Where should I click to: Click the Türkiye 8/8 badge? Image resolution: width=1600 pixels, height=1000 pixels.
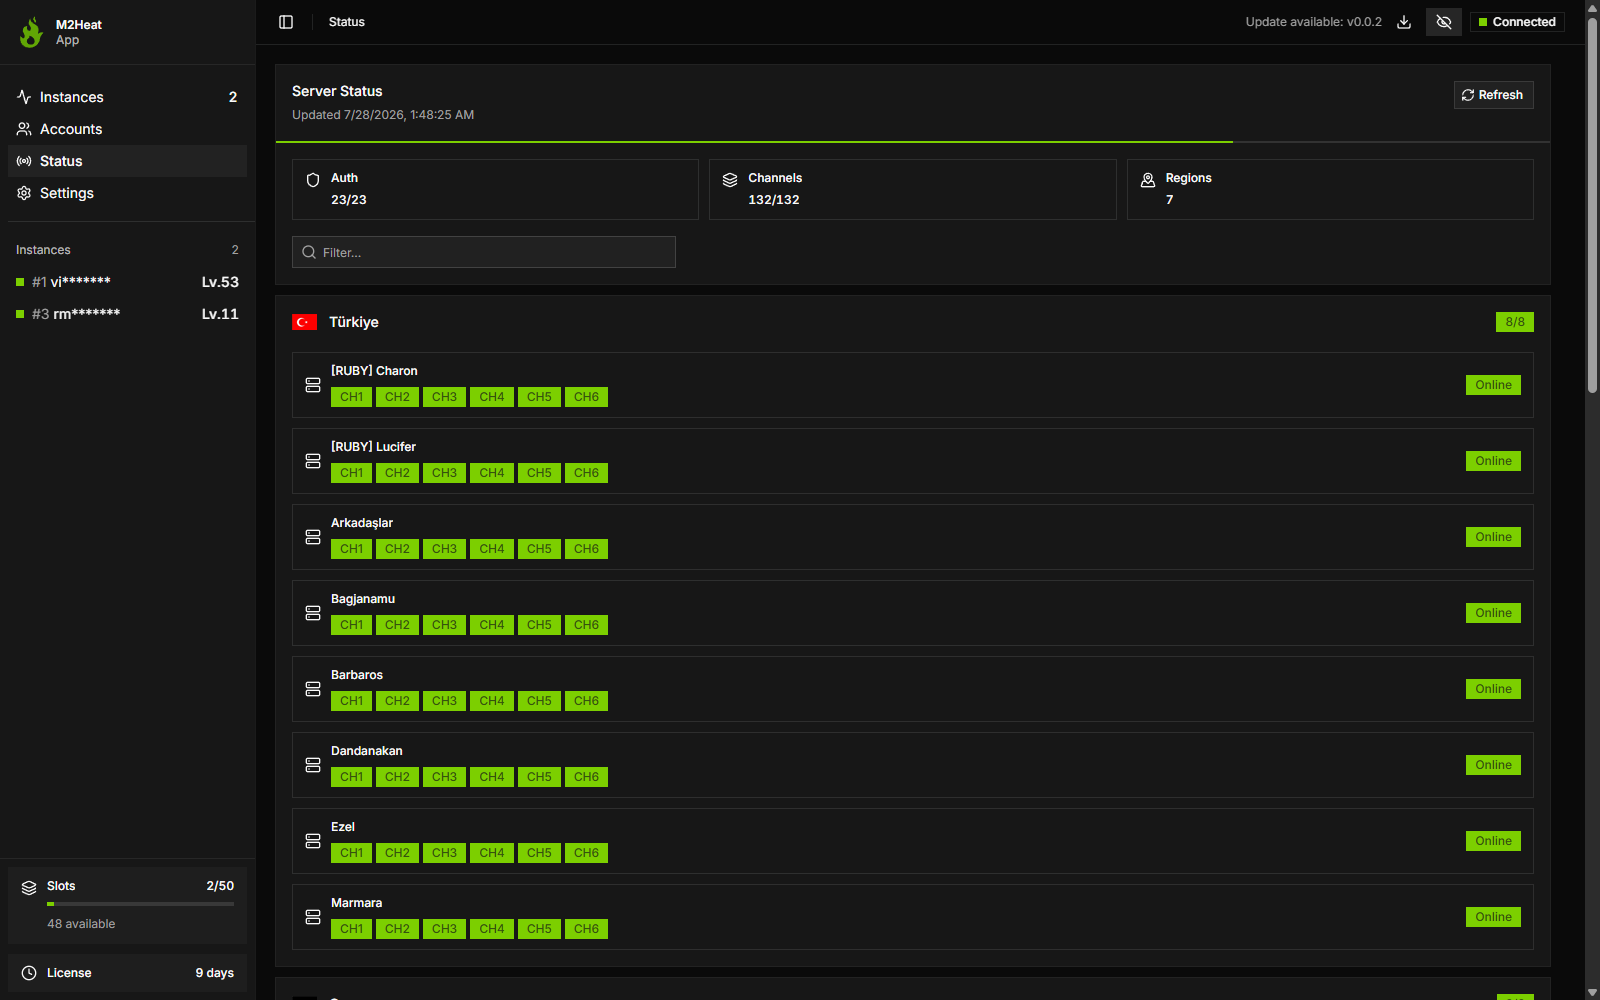click(x=1515, y=322)
